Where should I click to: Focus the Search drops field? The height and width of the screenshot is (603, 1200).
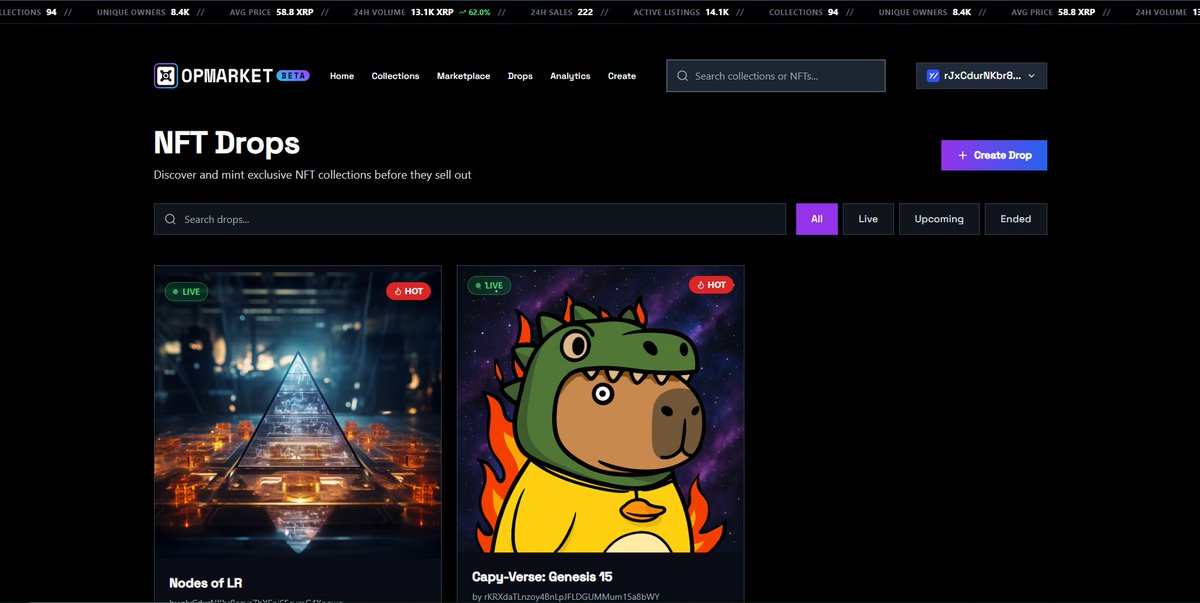(x=470, y=219)
